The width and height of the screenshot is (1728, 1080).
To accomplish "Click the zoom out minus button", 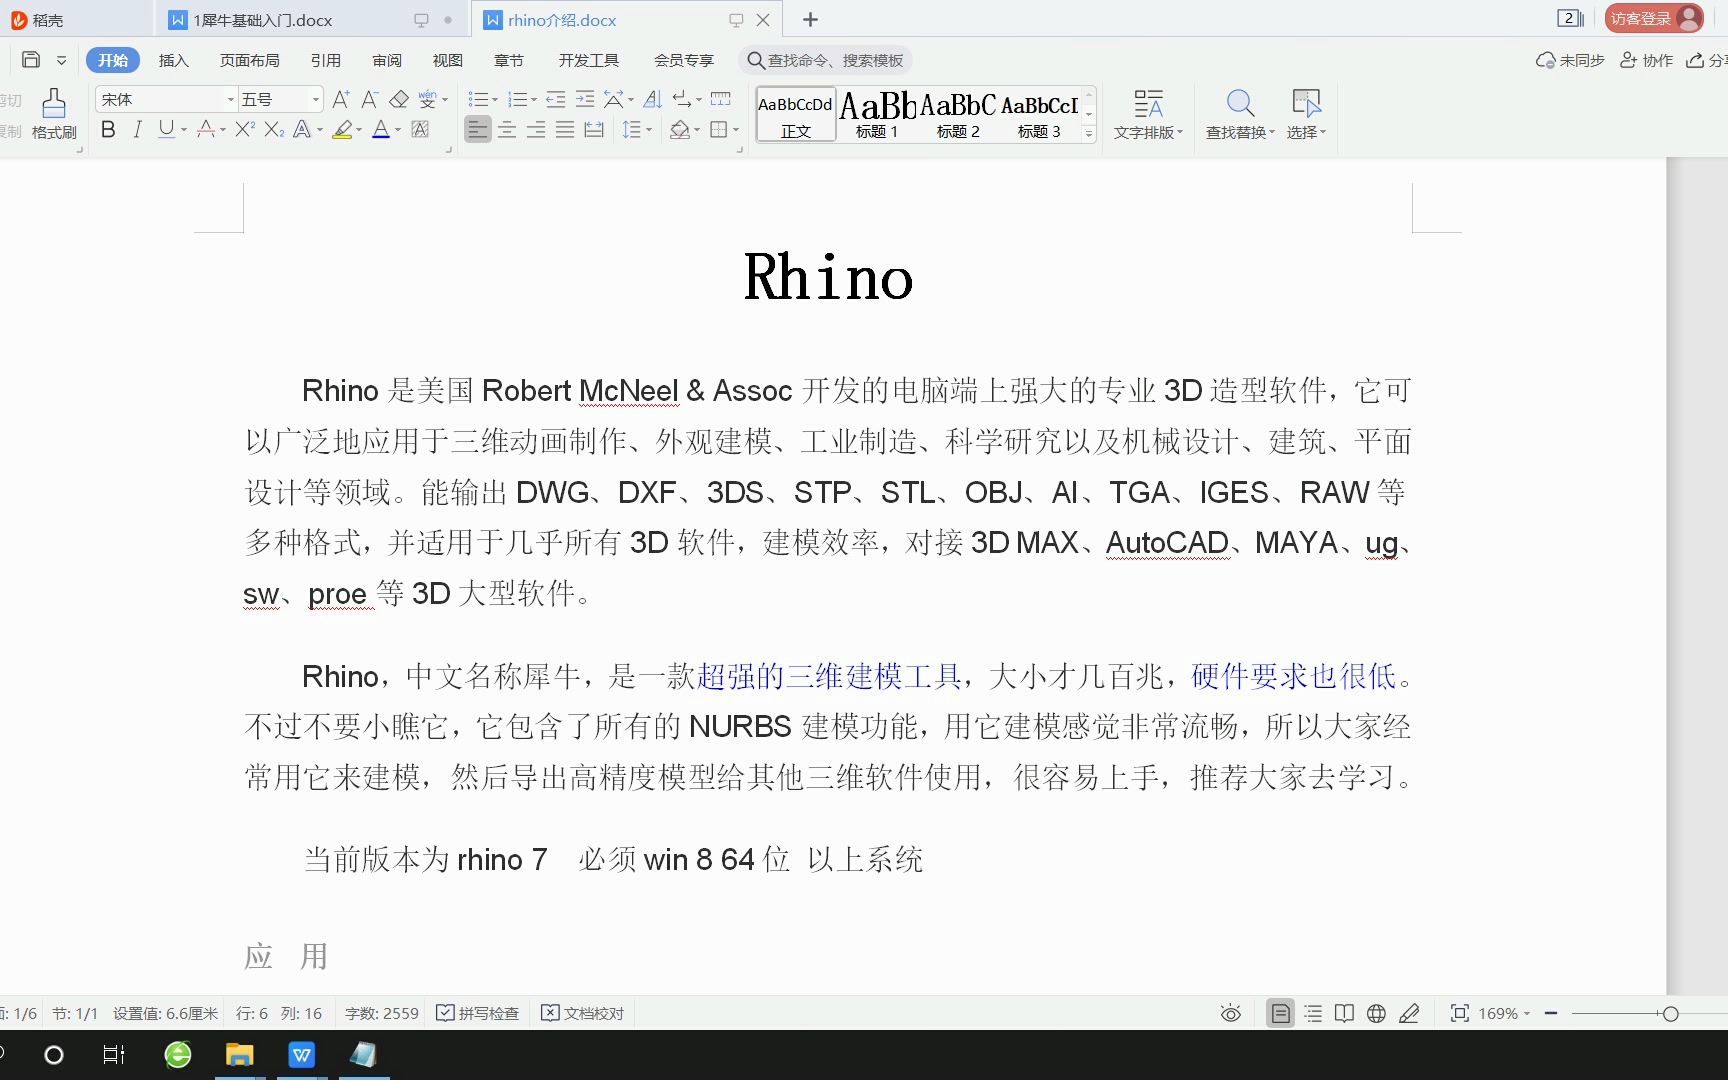I will pyautogui.click(x=1551, y=1013).
